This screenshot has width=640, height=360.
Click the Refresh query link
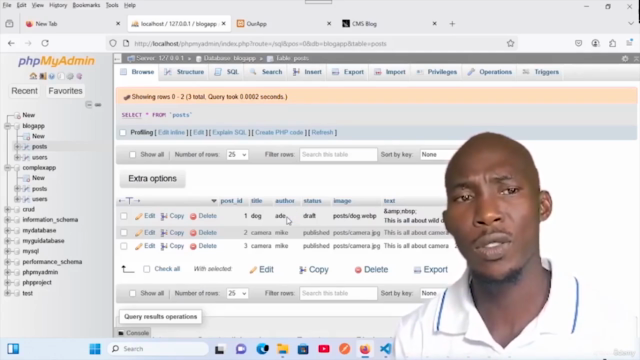pyautogui.click(x=322, y=133)
